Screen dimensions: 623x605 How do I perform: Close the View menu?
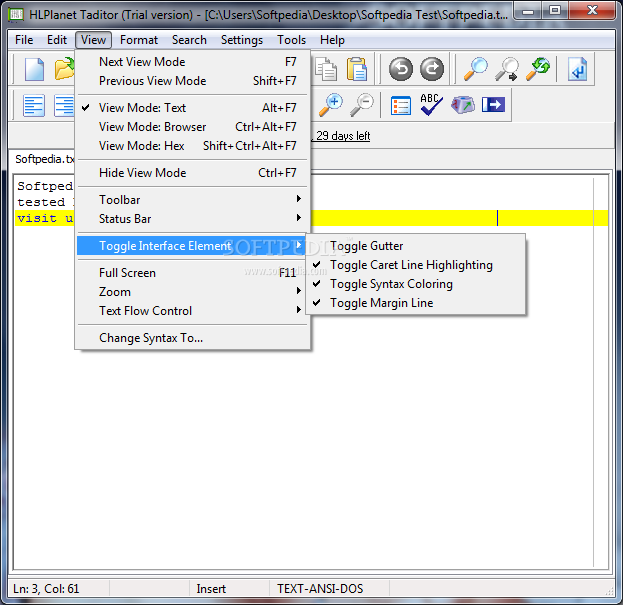pos(93,40)
